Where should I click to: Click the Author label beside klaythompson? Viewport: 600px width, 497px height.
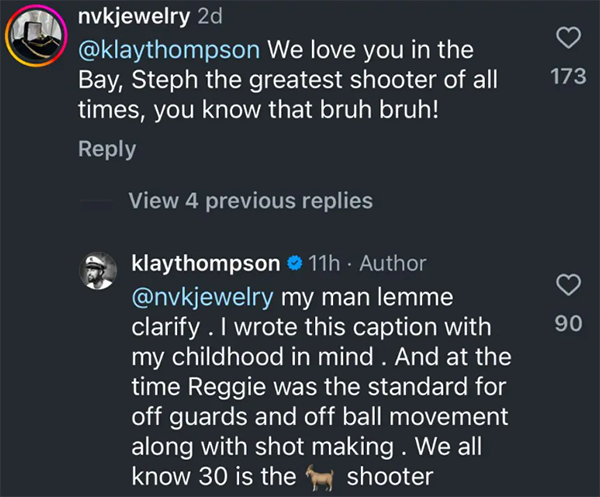[392, 264]
